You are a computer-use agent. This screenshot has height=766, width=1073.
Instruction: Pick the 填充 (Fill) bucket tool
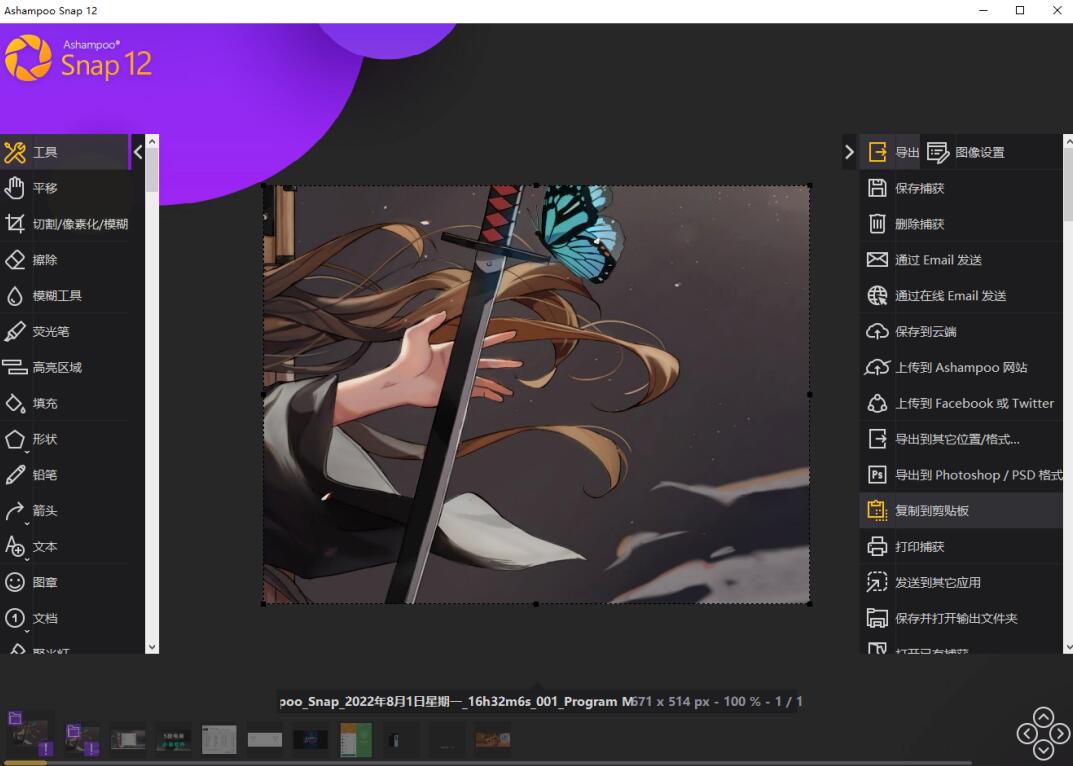click(45, 404)
